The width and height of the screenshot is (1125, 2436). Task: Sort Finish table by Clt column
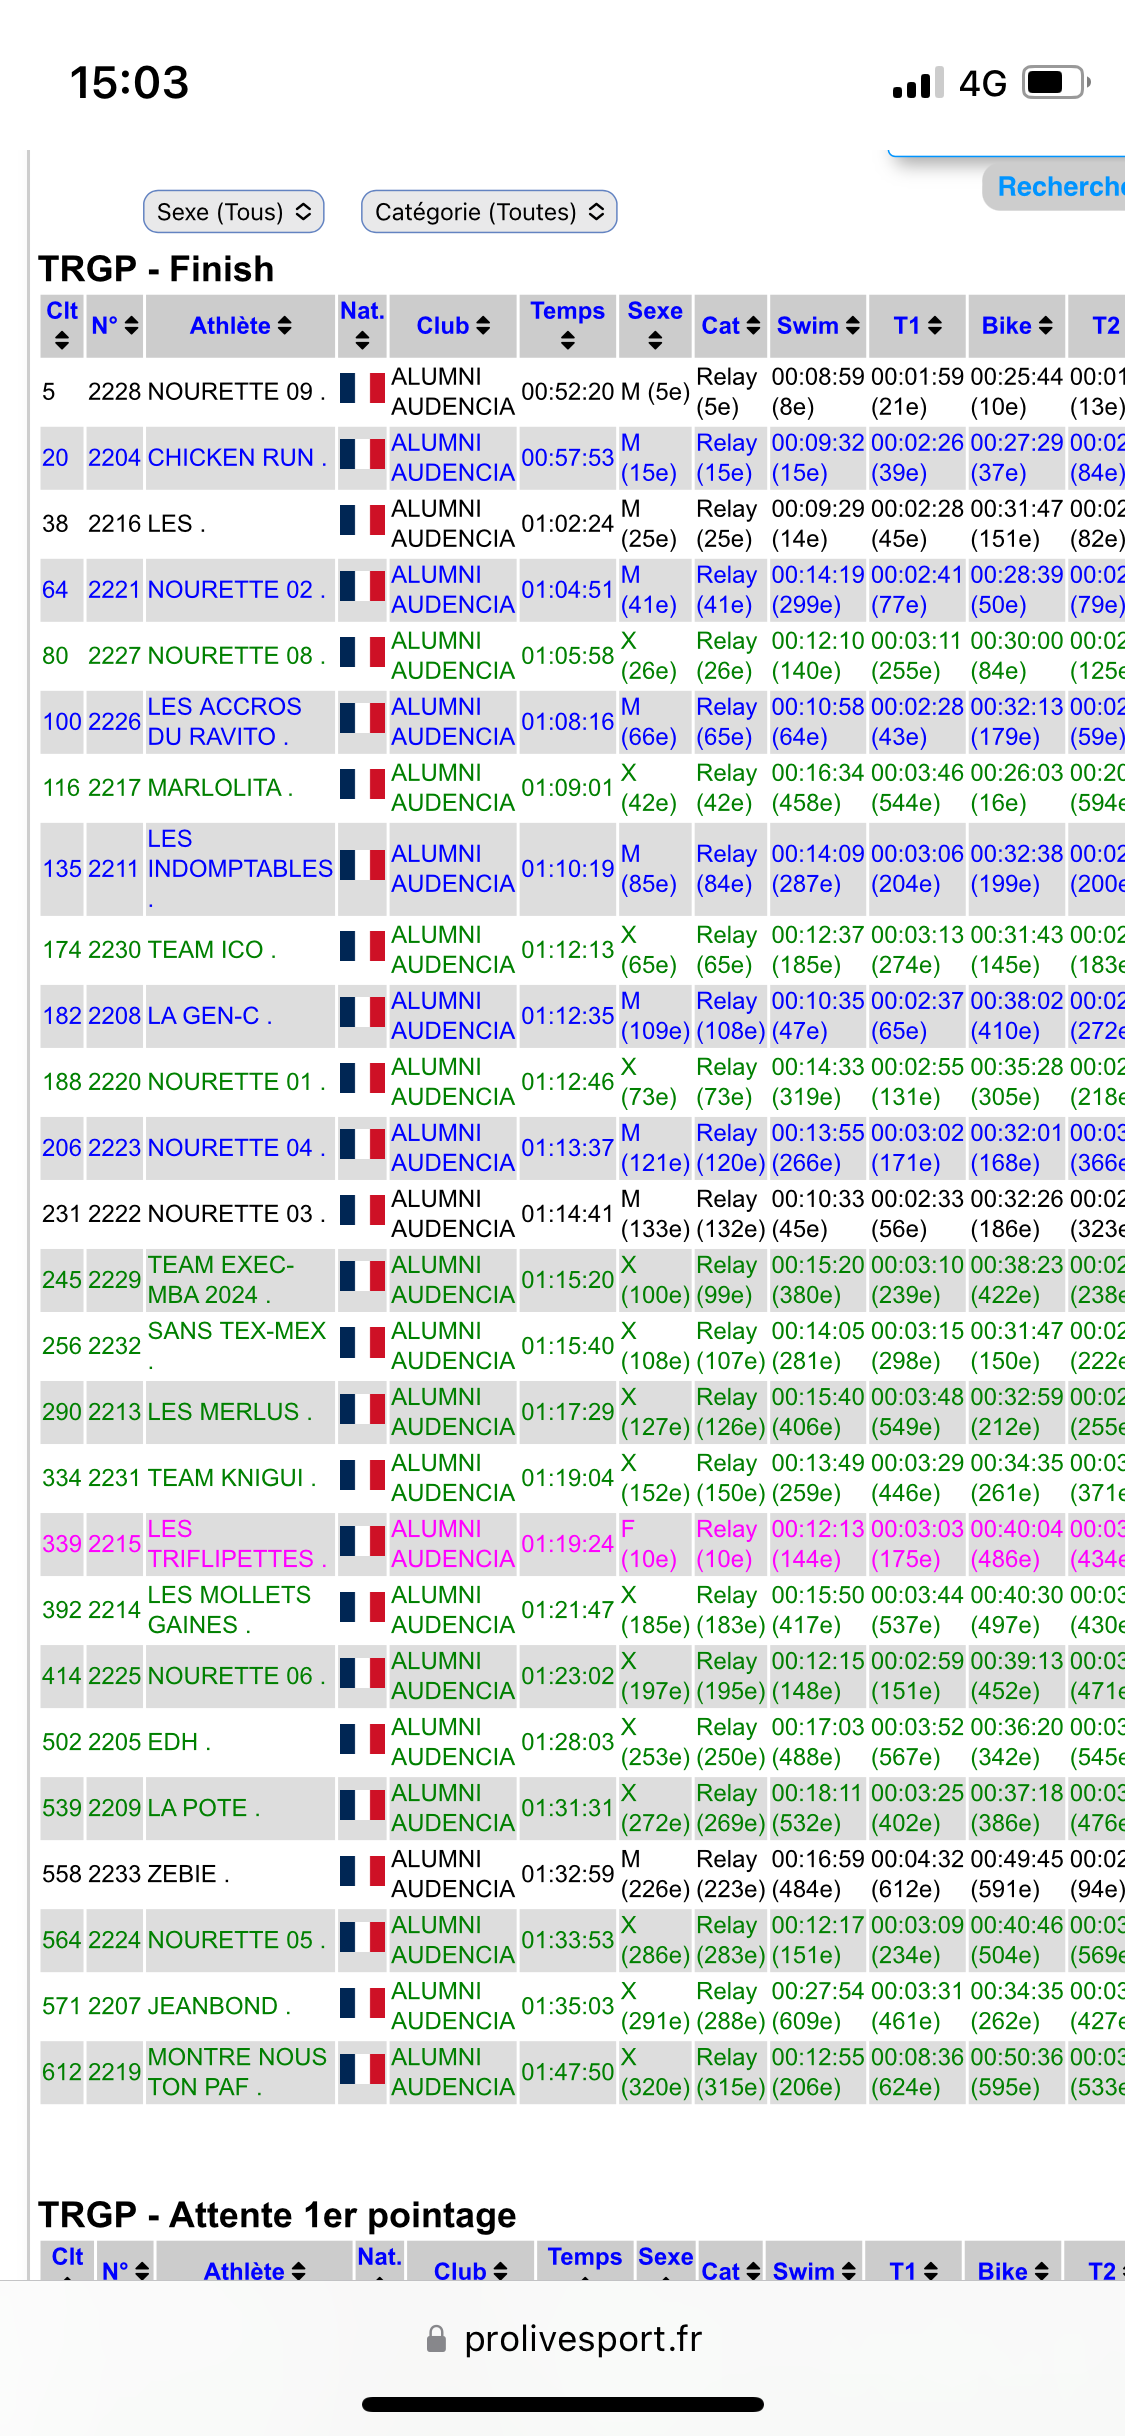[x=62, y=325]
